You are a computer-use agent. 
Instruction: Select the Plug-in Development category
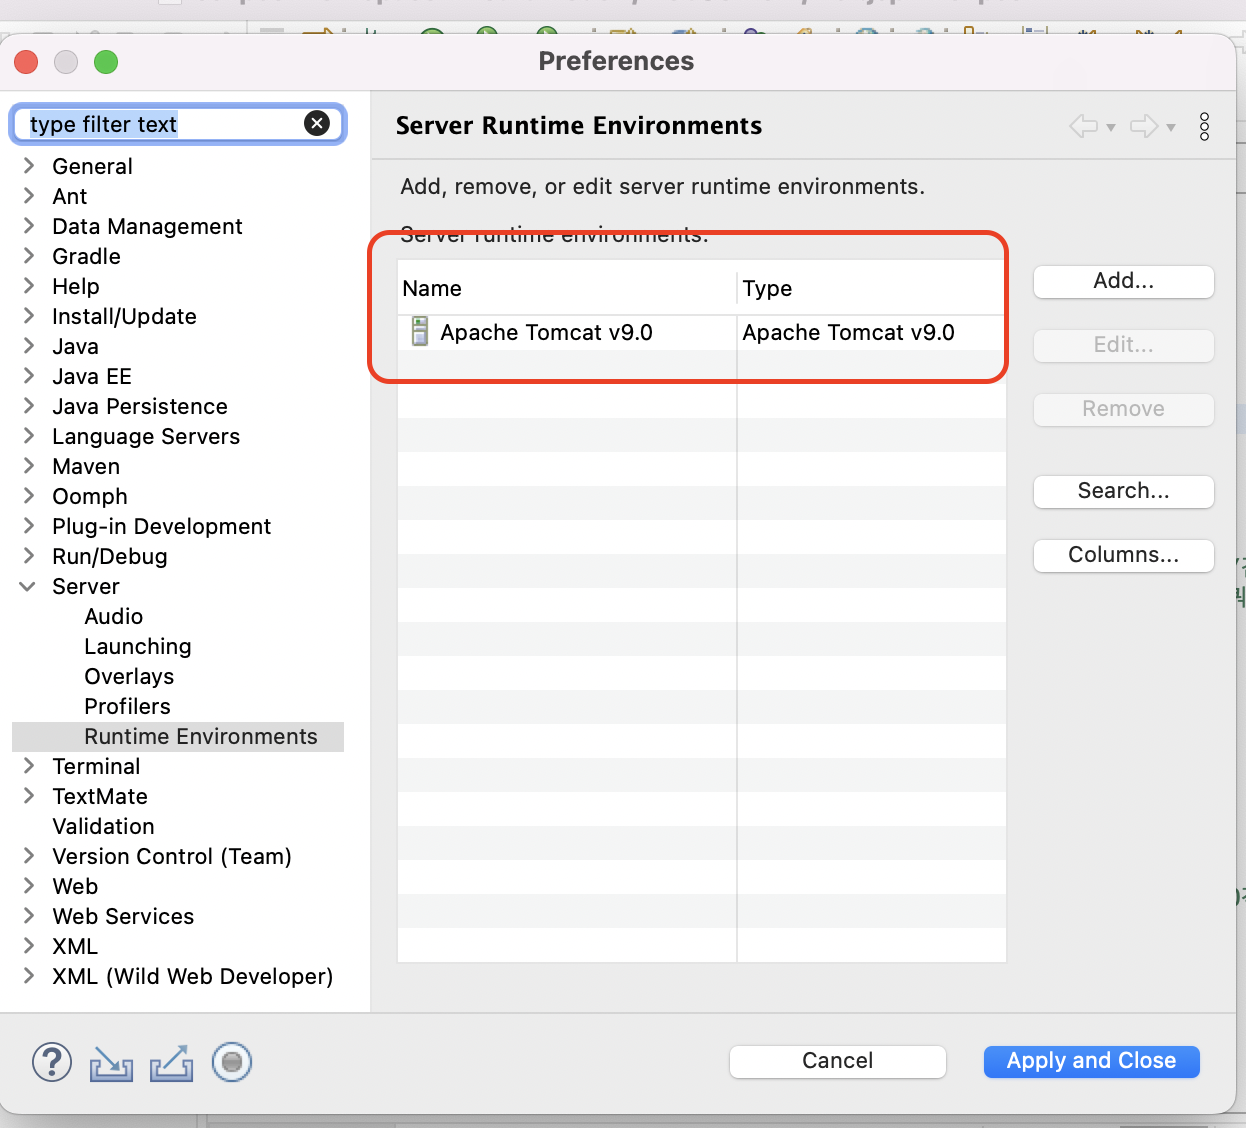click(x=162, y=526)
